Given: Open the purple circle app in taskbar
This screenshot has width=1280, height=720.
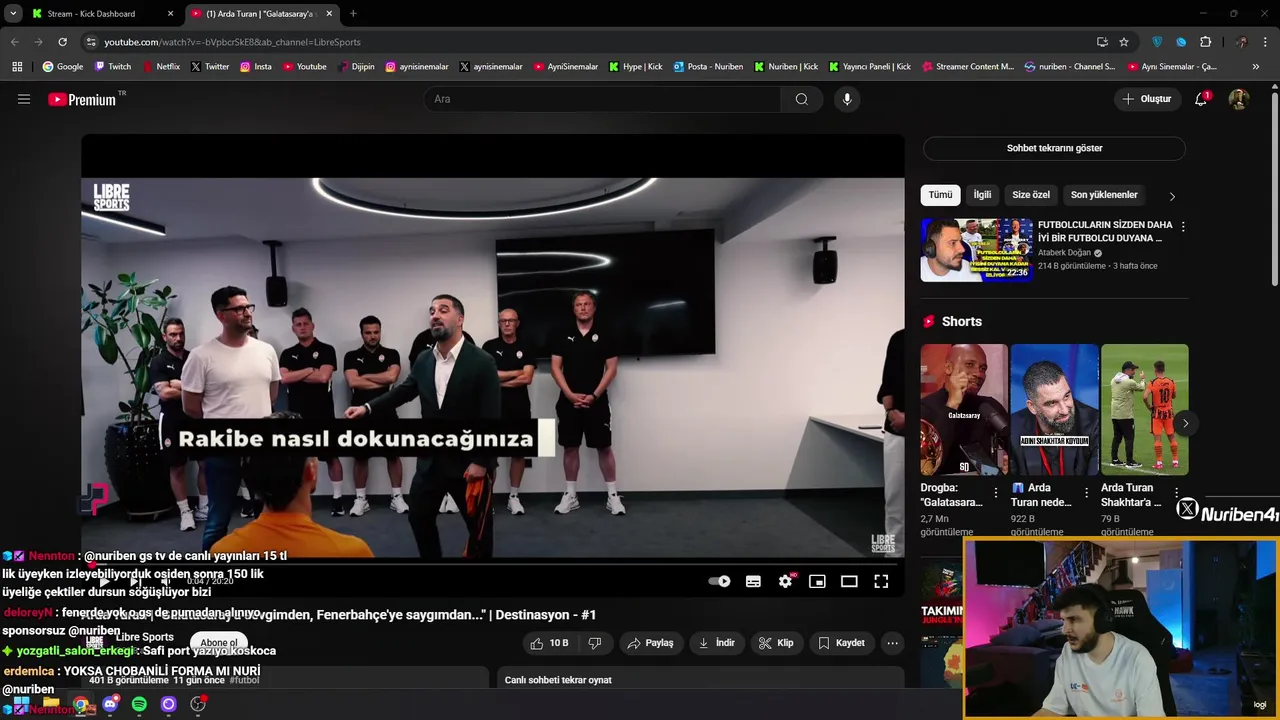Looking at the screenshot, I should pyautogui.click(x=168, y=704).
